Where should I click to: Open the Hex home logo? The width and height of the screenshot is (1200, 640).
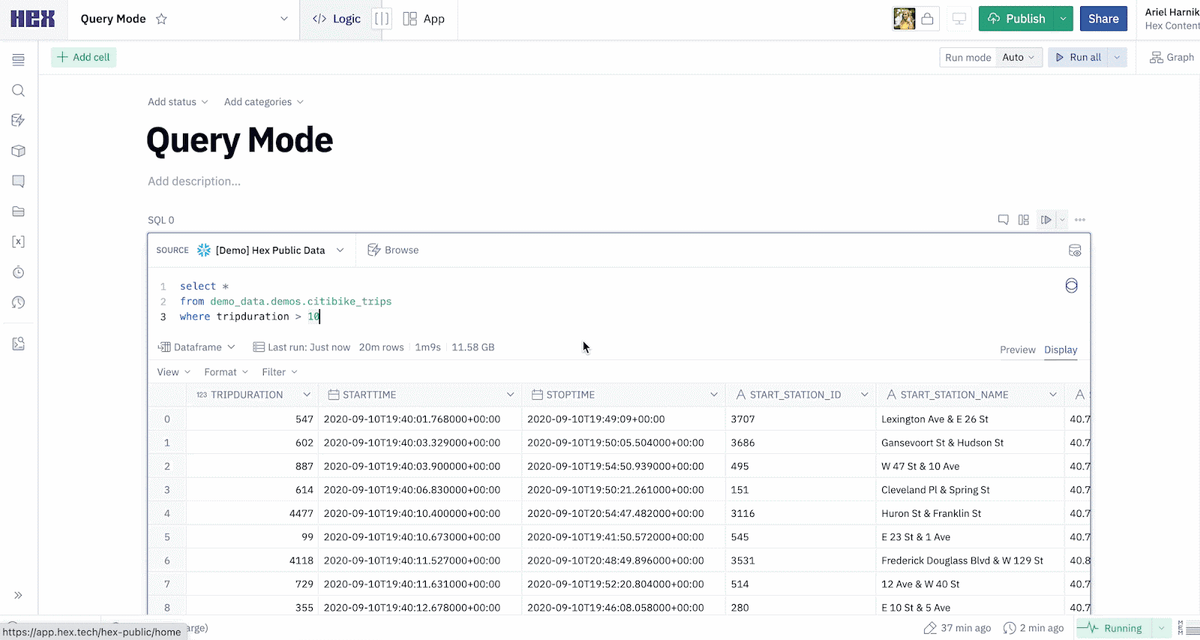coord(32,18)
